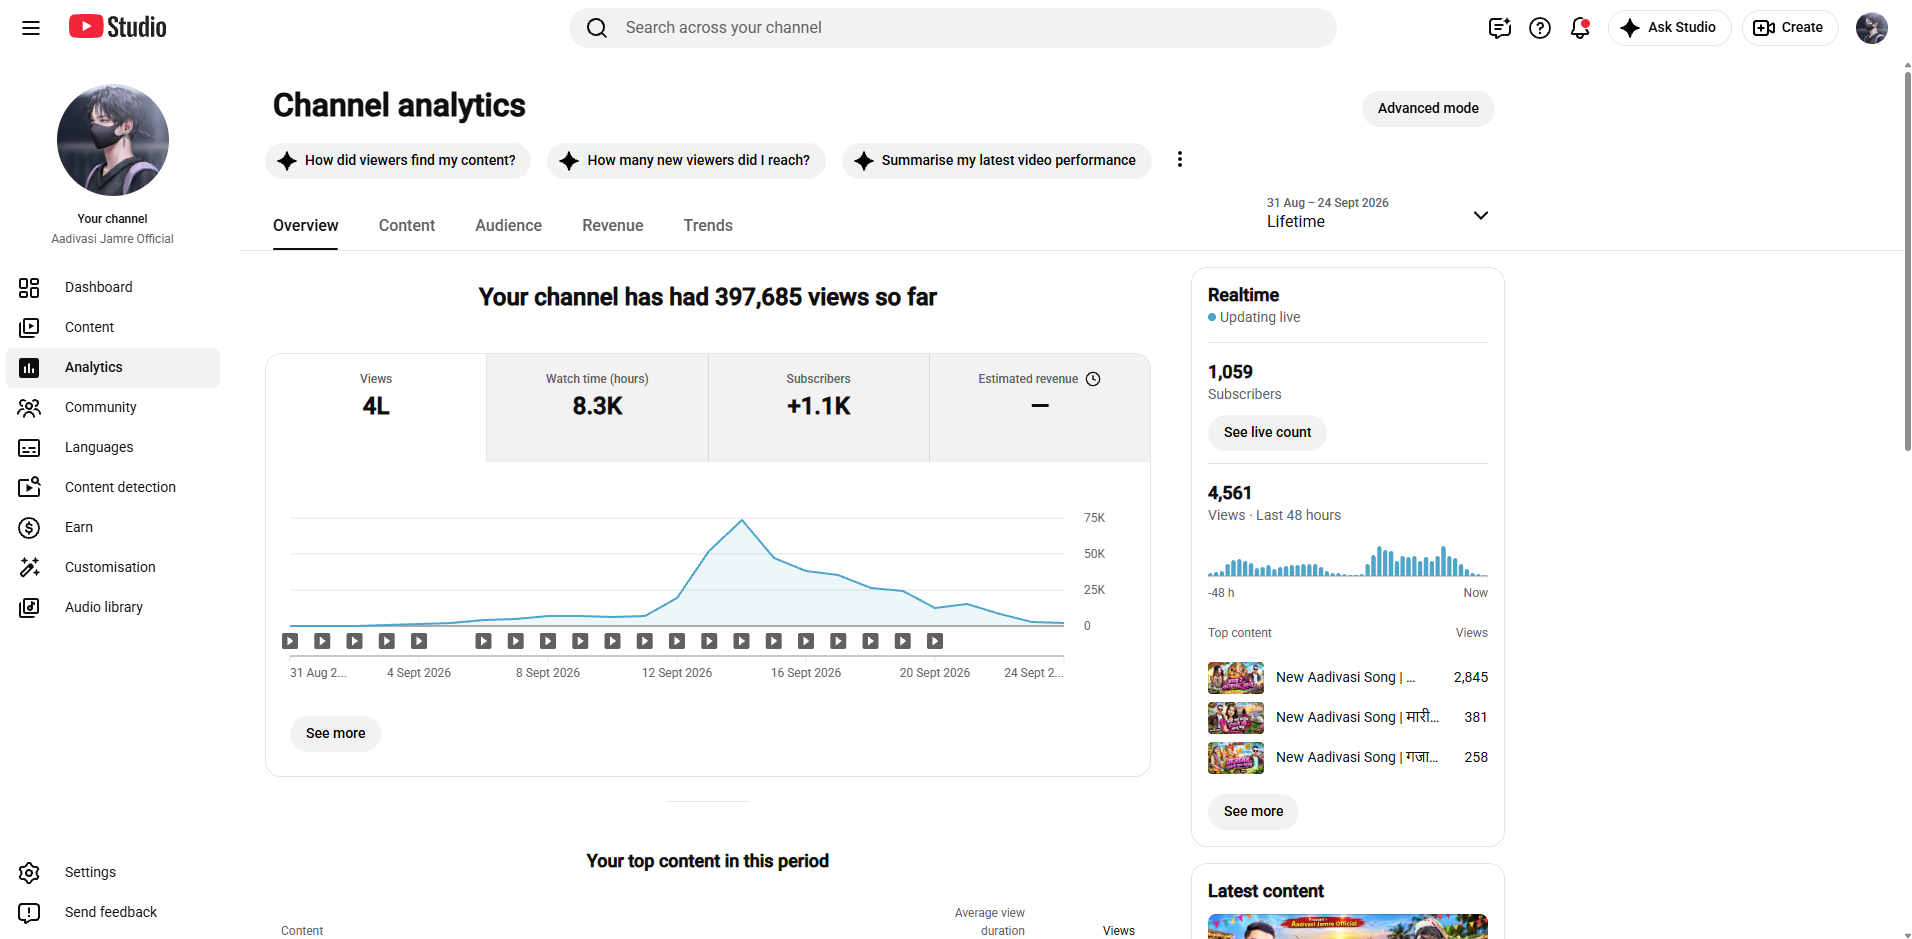Click the YouTube Studio logo
This screenshot has height=939, width=1912.
[x=118, y=27]
